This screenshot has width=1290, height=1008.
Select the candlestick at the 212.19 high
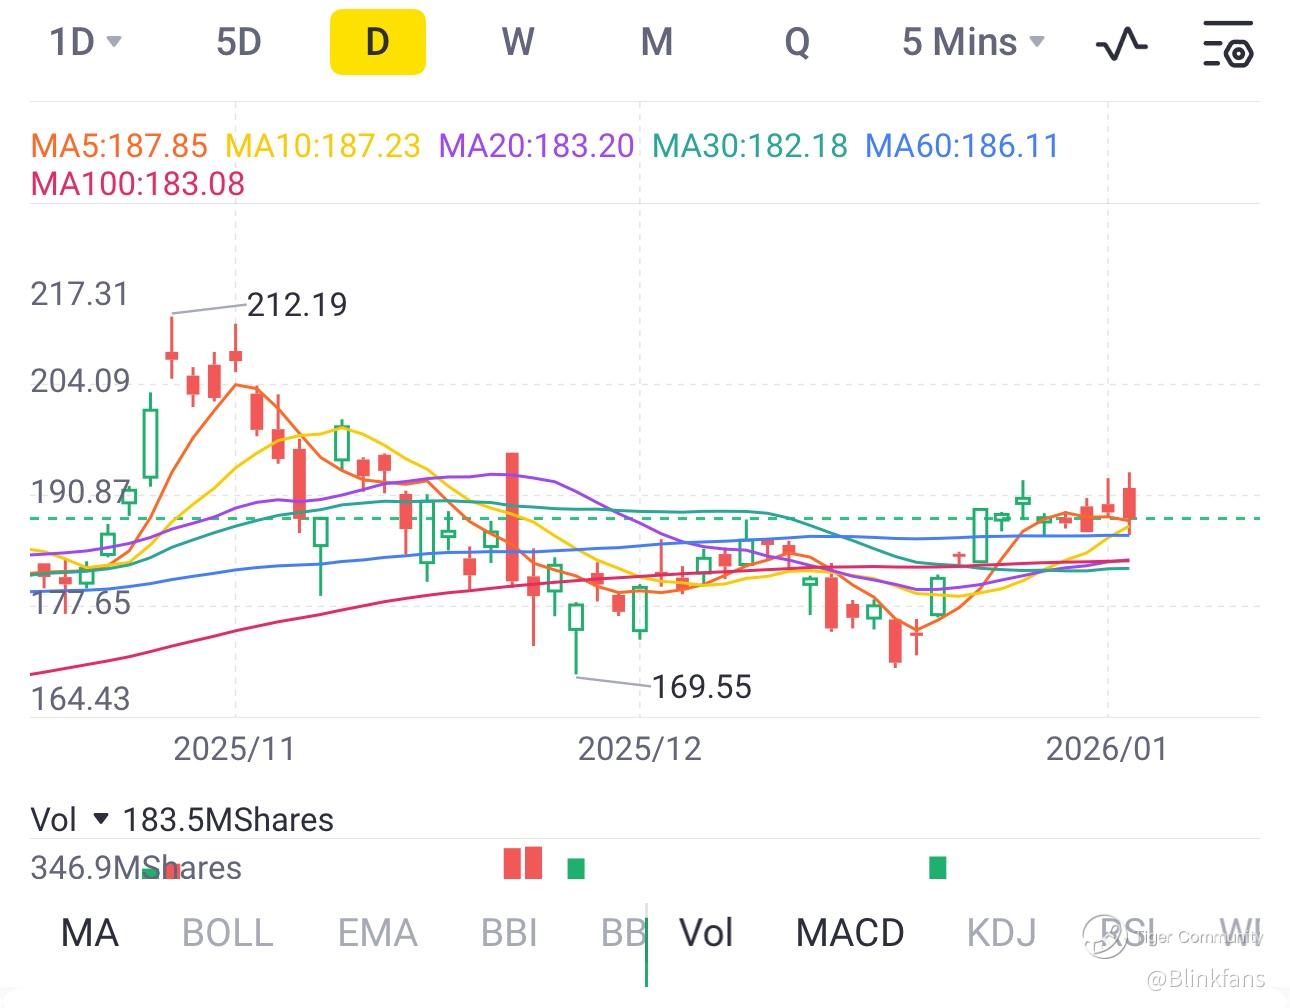tap(172, 347)
